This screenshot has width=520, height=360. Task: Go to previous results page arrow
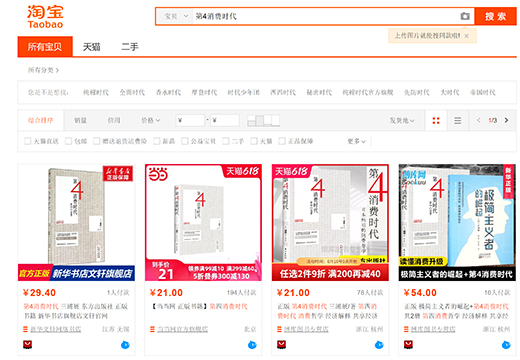click(479, 120)
